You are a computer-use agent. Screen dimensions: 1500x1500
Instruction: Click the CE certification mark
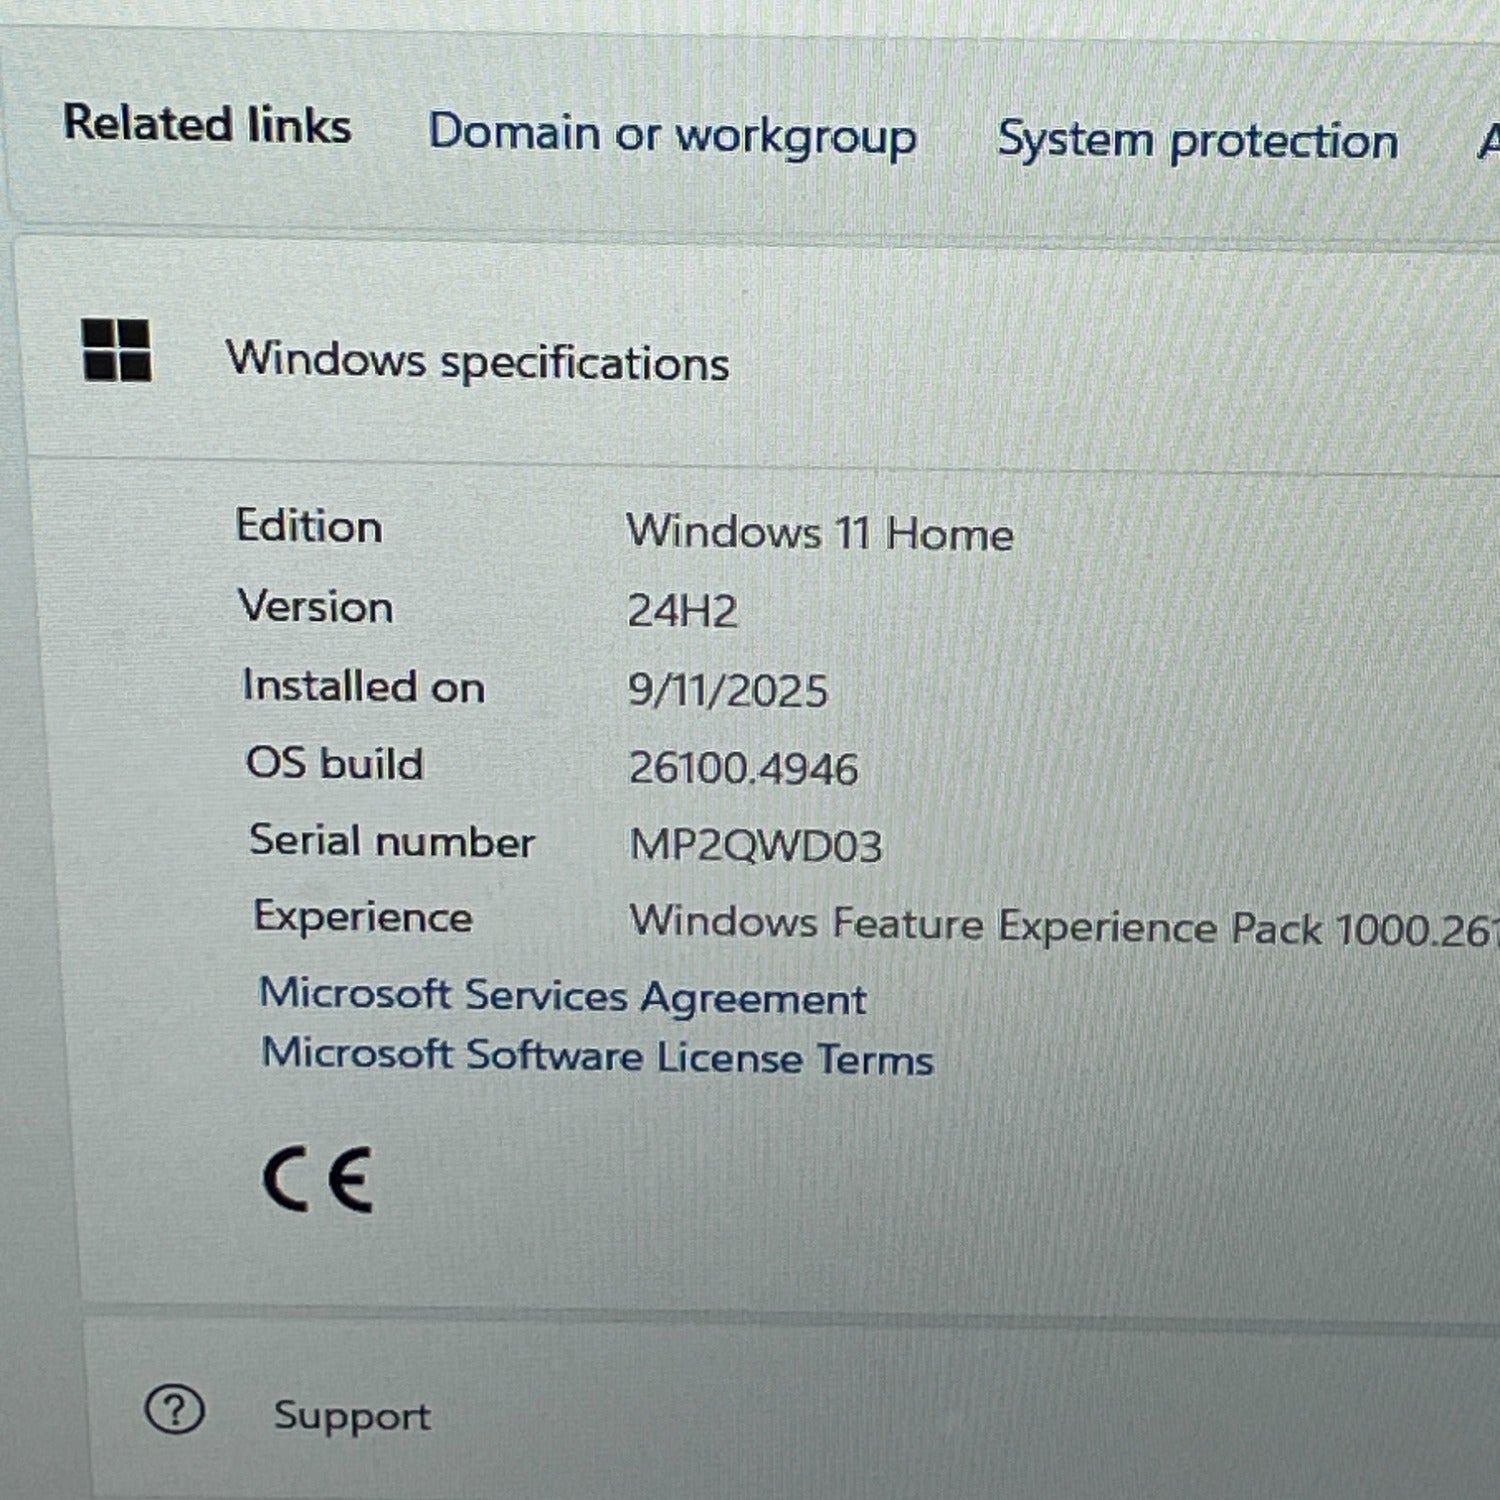[x=318, y=1180]
